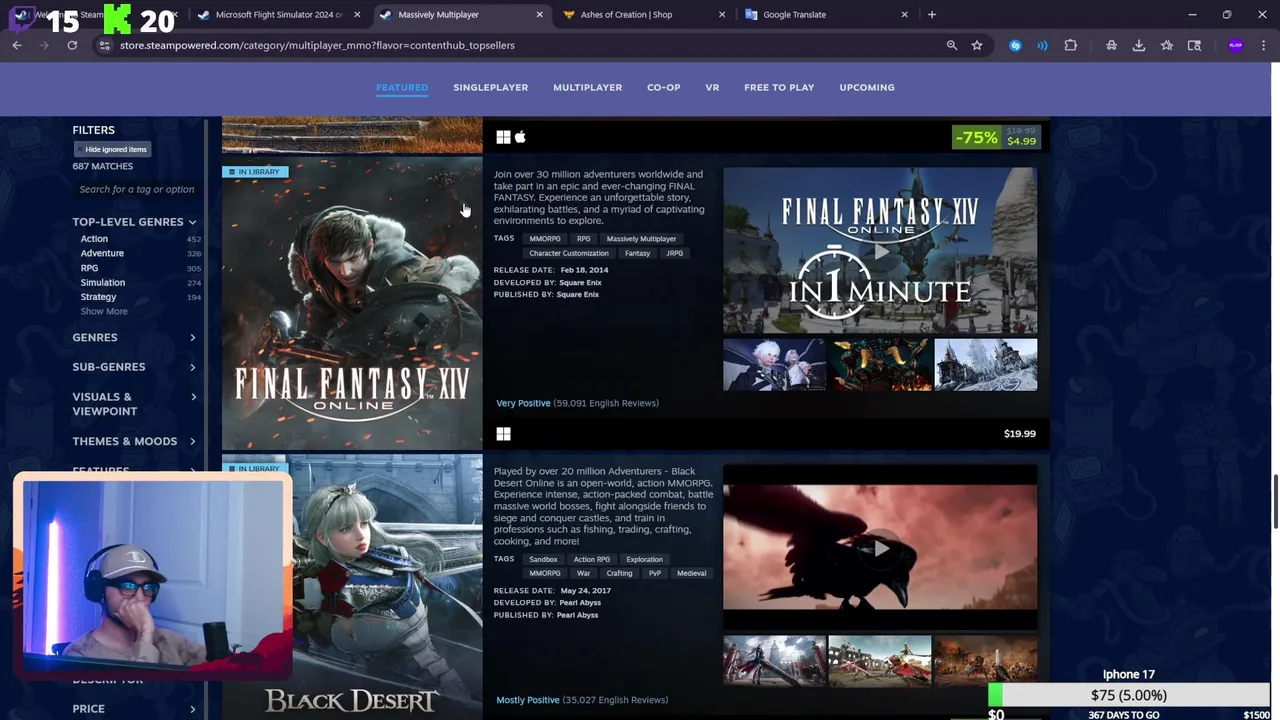Close the Ashes of Creation Shop tab
Screen dimensions: 1280x720
722,15
